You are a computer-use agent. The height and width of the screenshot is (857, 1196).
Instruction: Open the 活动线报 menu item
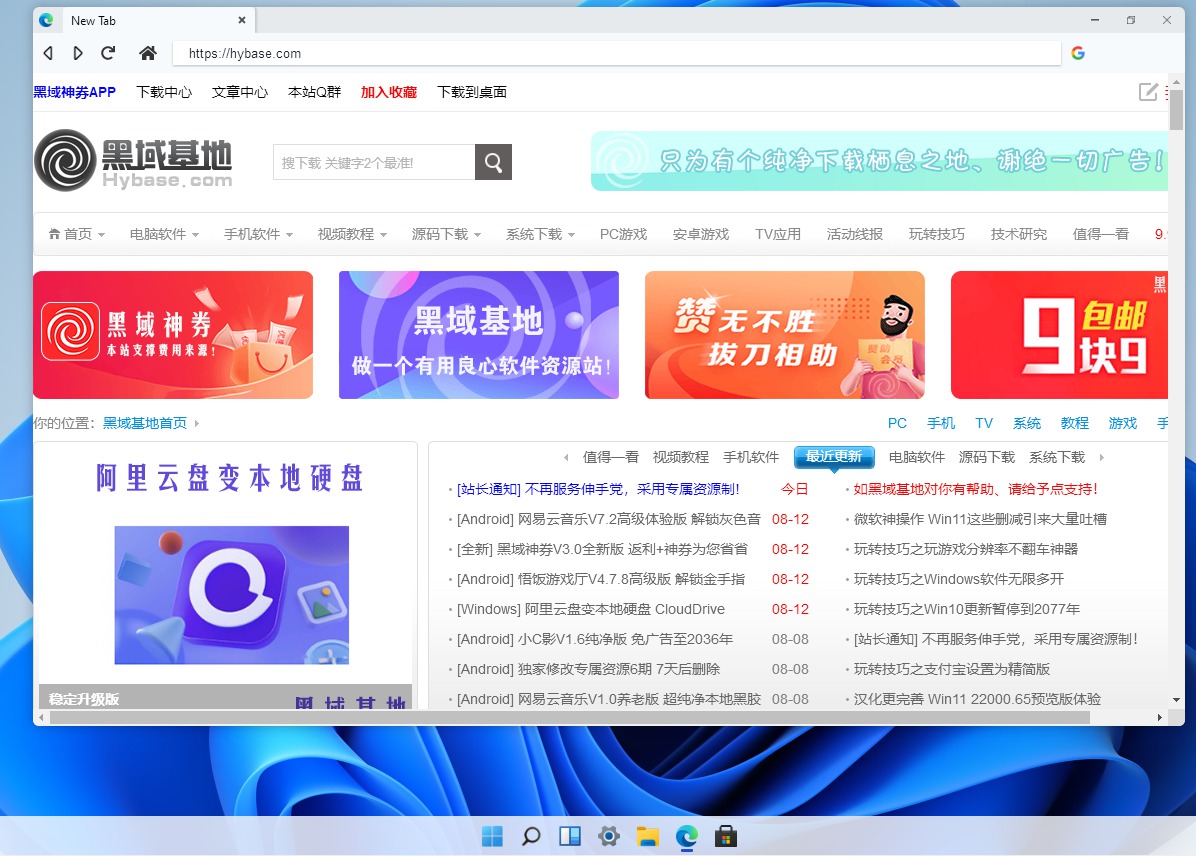854,234
